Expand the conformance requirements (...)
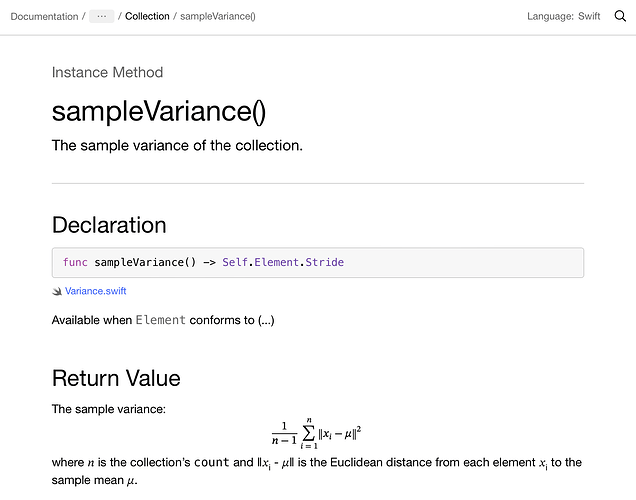 pos(266,320)
